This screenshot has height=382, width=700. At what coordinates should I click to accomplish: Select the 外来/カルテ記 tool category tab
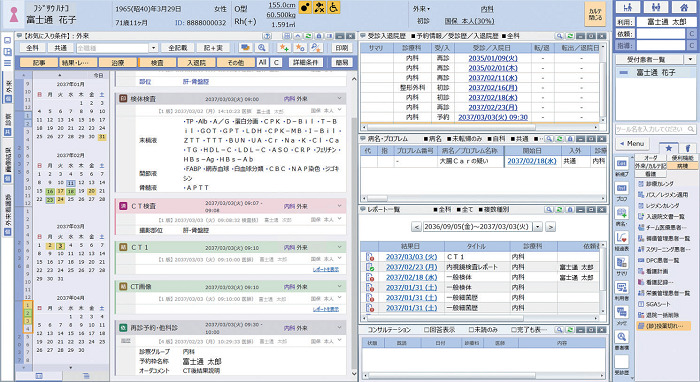click(x=650, y=166)
